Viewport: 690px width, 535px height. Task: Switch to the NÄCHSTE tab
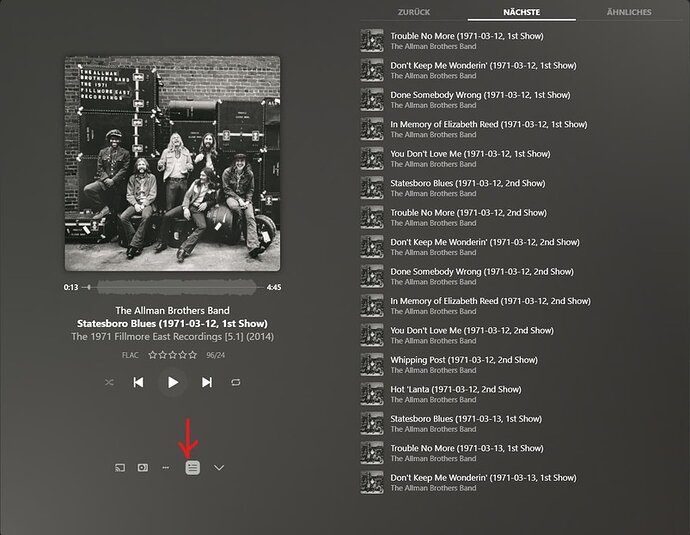point(521,12)
